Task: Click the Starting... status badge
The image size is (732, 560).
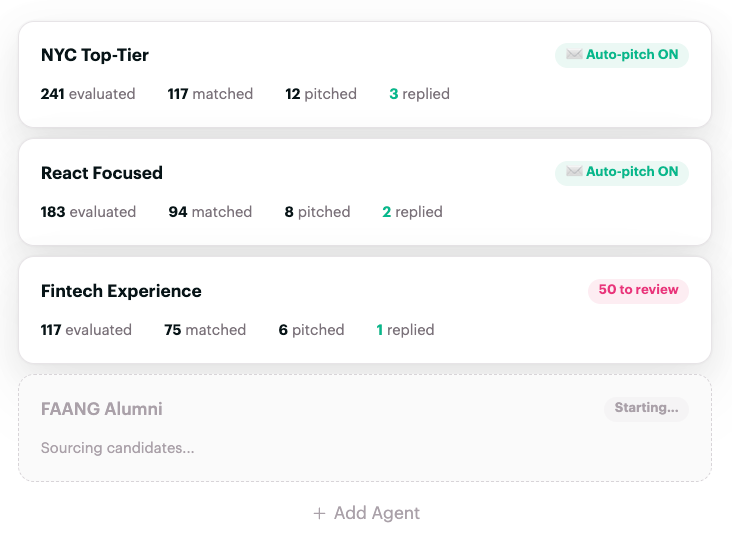Action: 646,408
